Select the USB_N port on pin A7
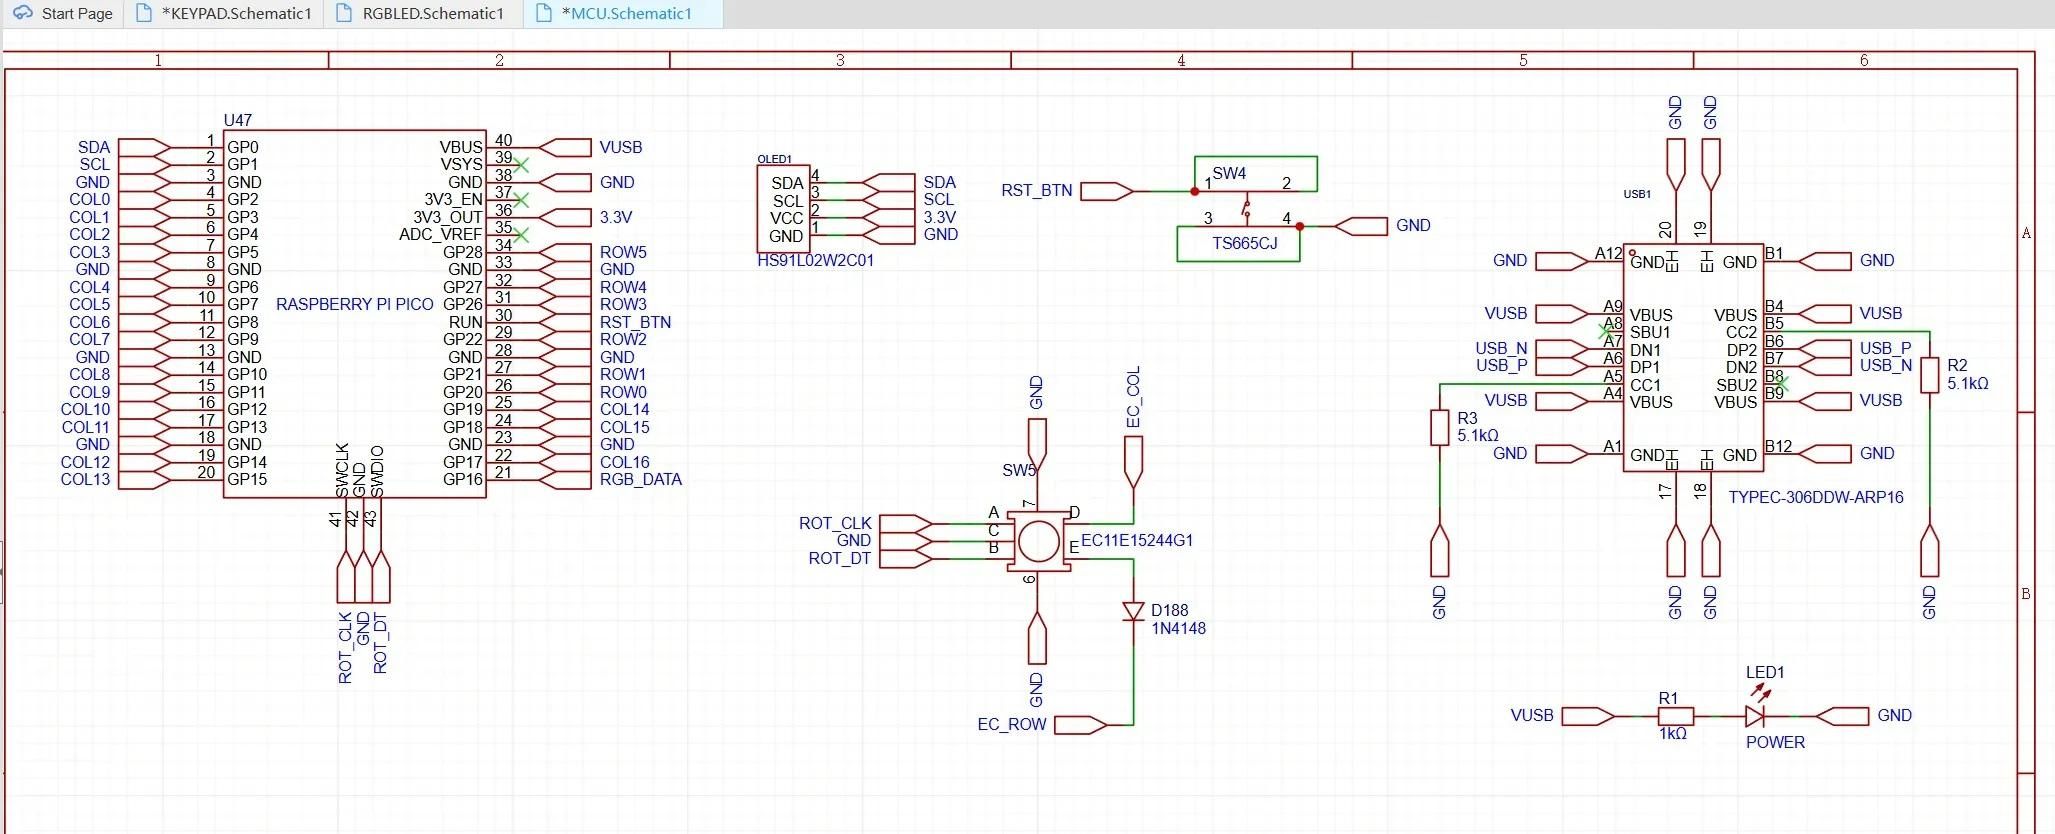Image resolution: width=2055 pixels, height=834 pixels. (1562, 348)
